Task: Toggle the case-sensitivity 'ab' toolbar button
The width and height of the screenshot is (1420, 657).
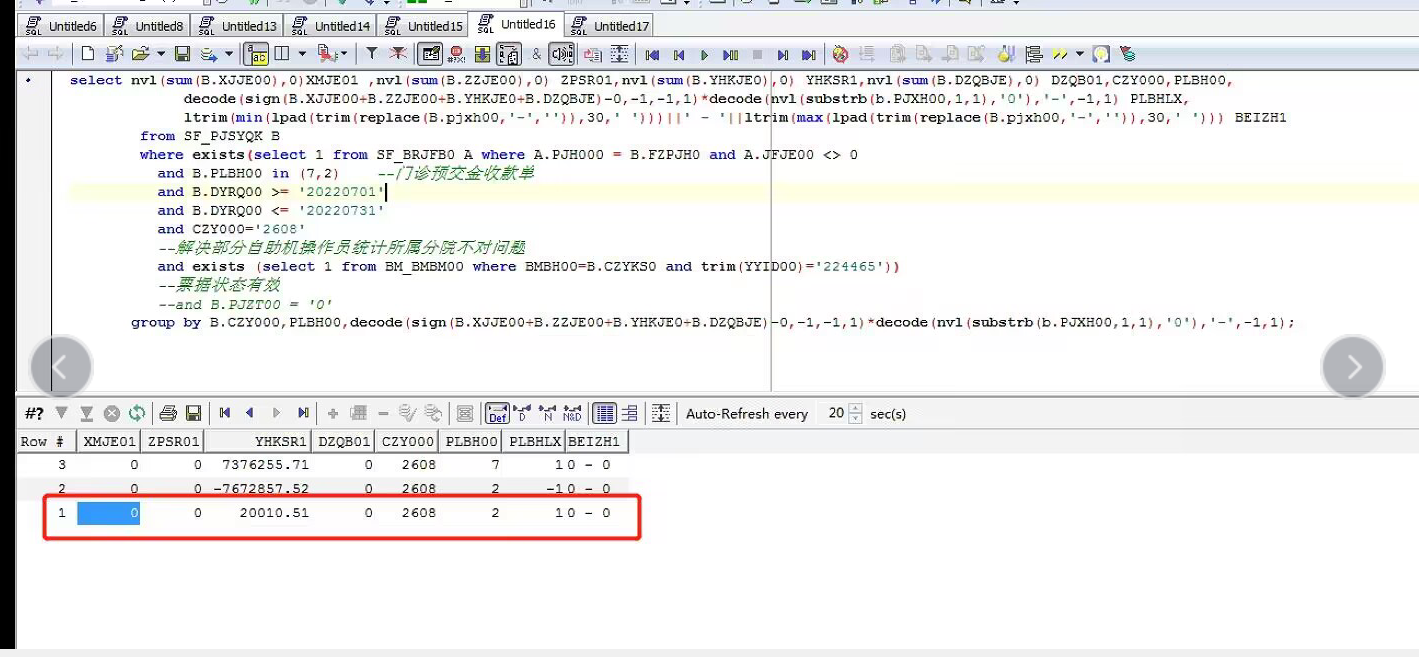Action: click(x=256, y=54)
